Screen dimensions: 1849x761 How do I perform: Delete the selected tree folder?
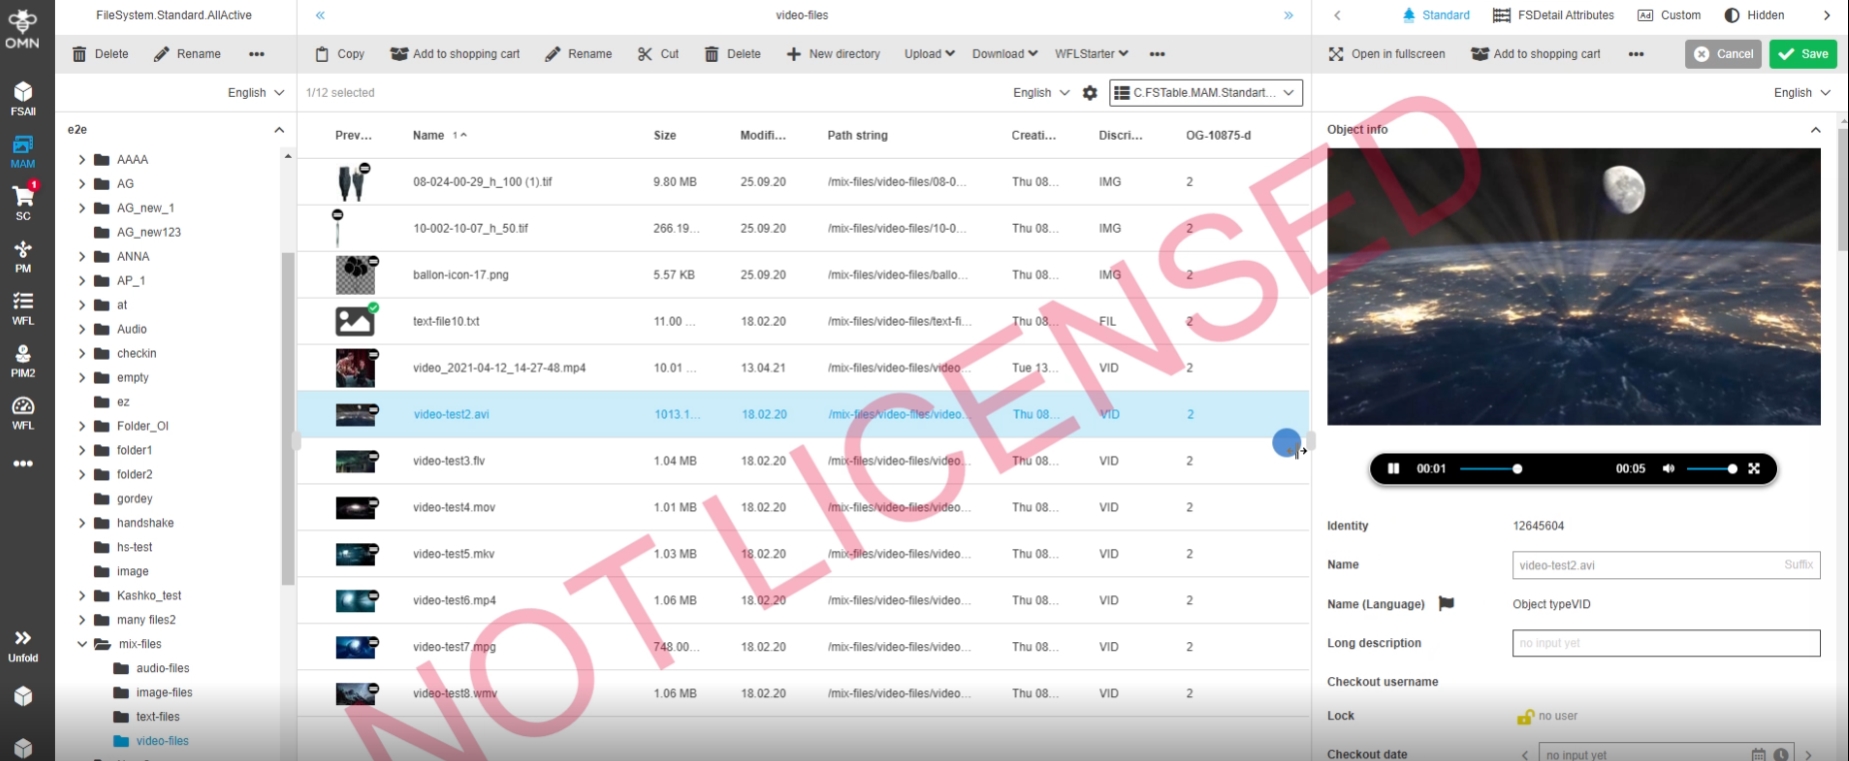[100, 54]
